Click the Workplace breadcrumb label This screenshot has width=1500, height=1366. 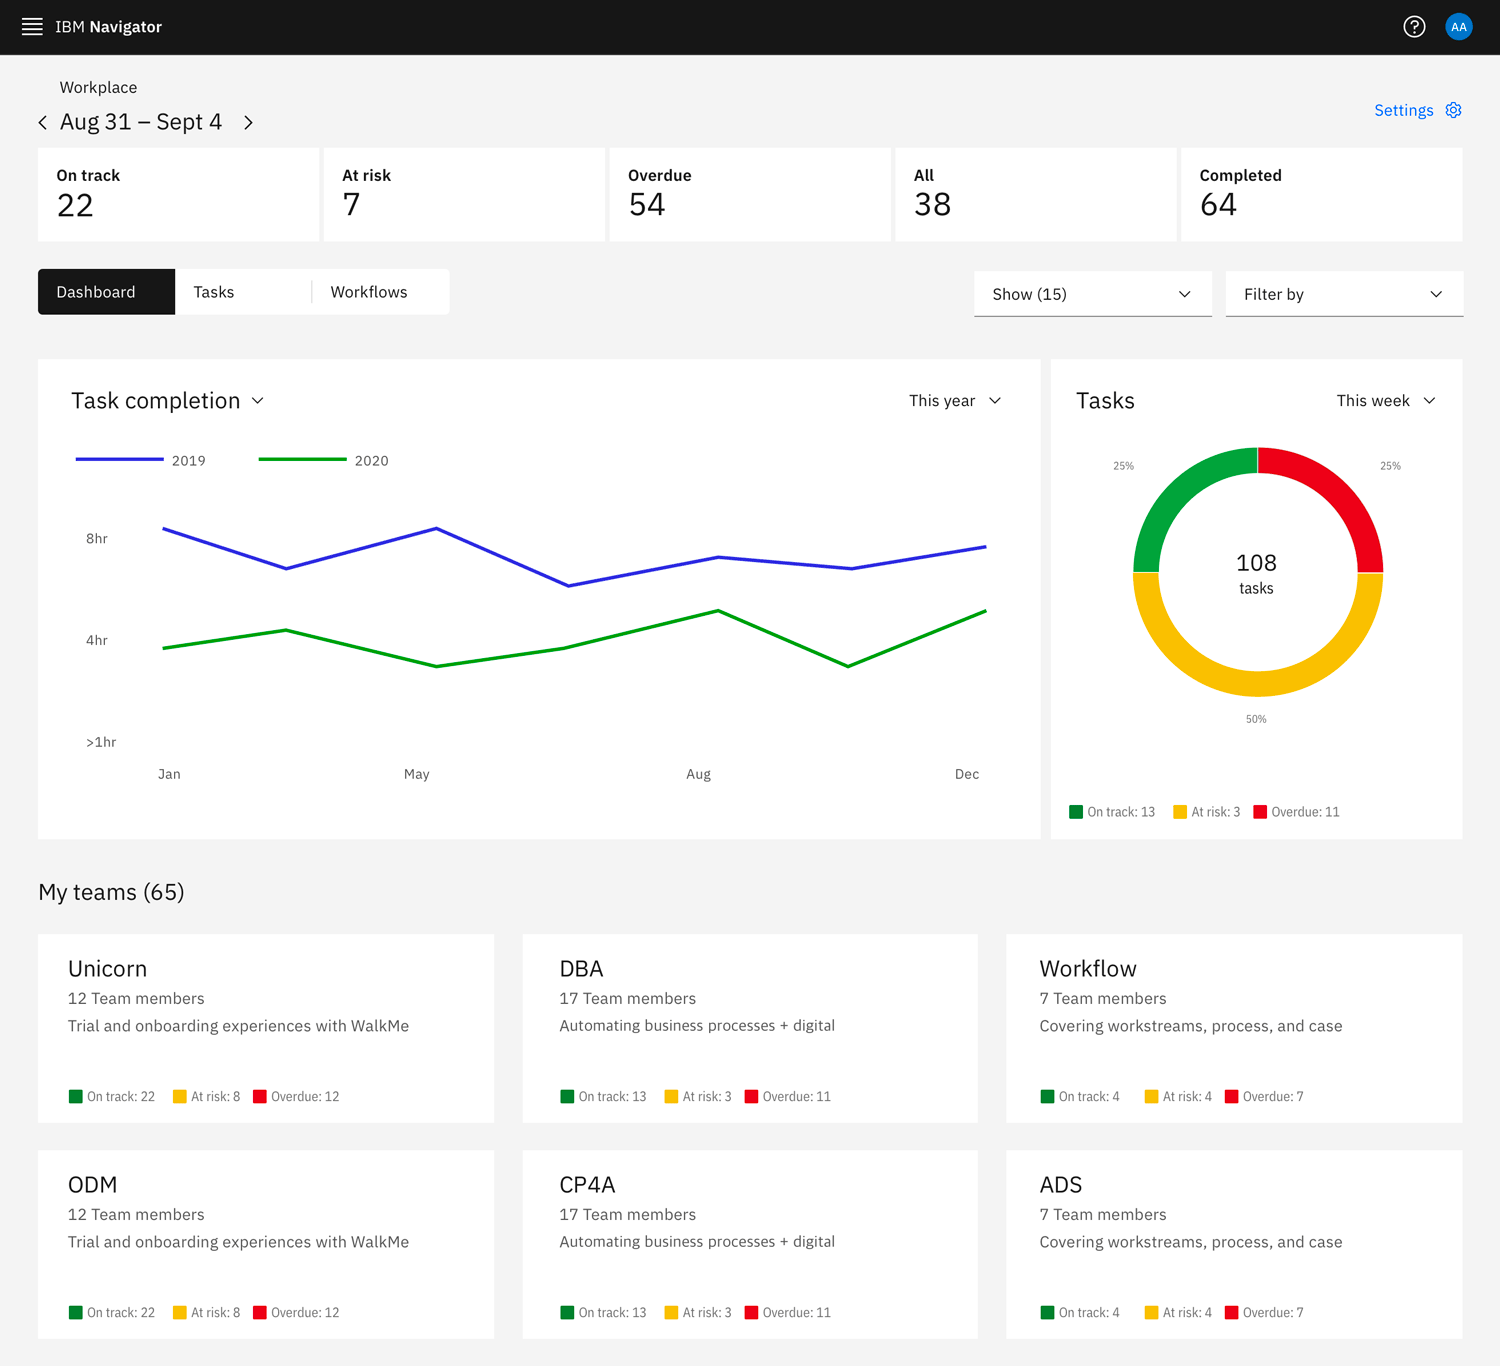98,88
